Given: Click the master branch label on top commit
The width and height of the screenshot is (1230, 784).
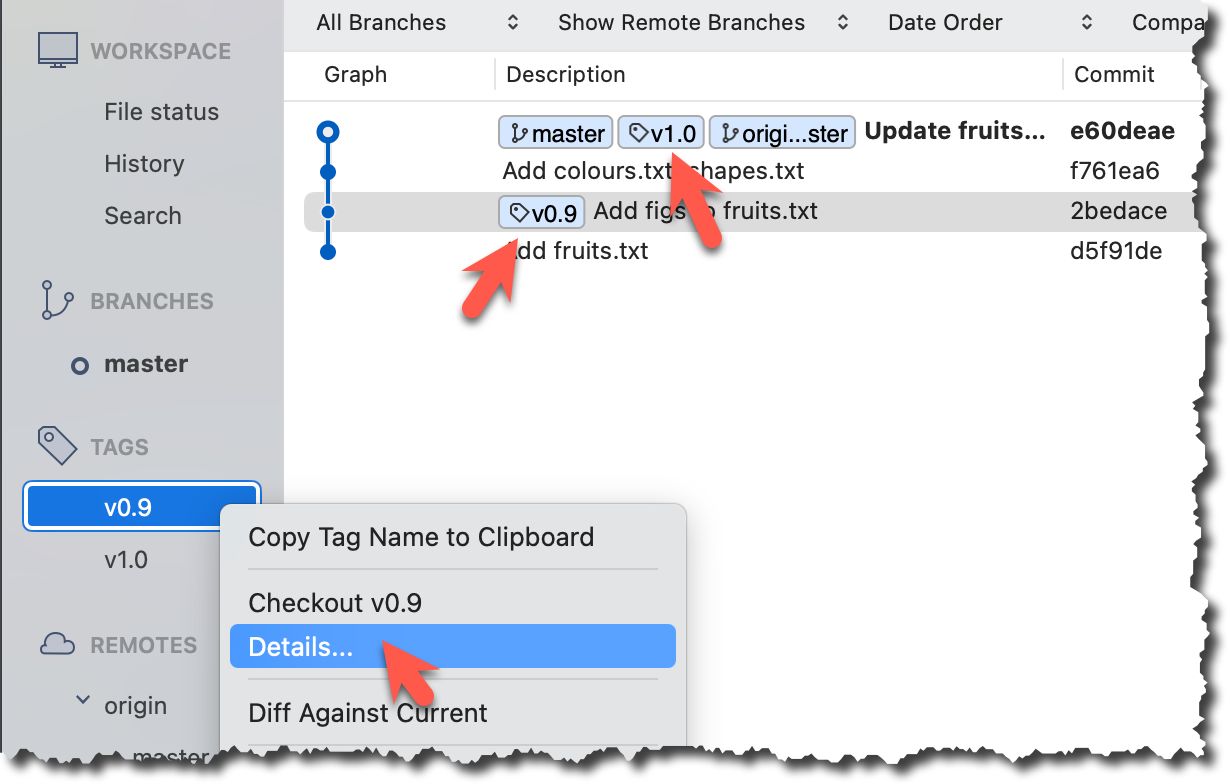Looking at the screenshot, I should point(556,133).
